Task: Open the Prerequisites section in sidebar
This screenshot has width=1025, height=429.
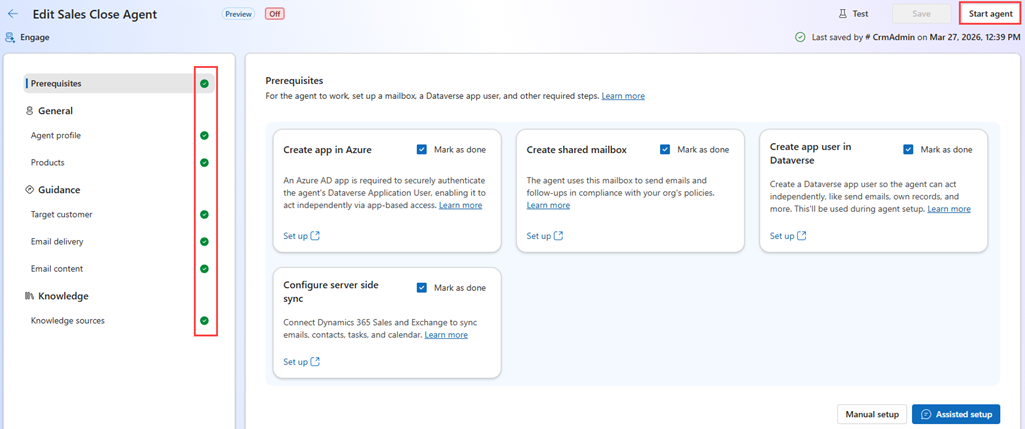Action: (56, 83)
